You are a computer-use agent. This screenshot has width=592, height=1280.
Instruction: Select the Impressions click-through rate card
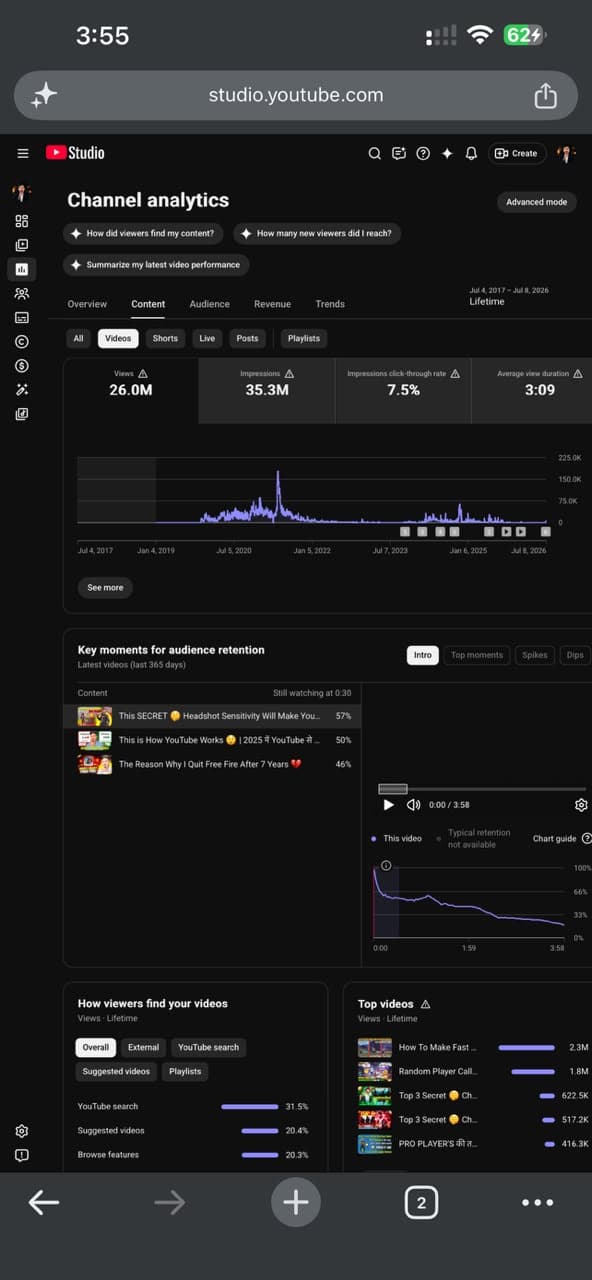click(x=403, y=391)
